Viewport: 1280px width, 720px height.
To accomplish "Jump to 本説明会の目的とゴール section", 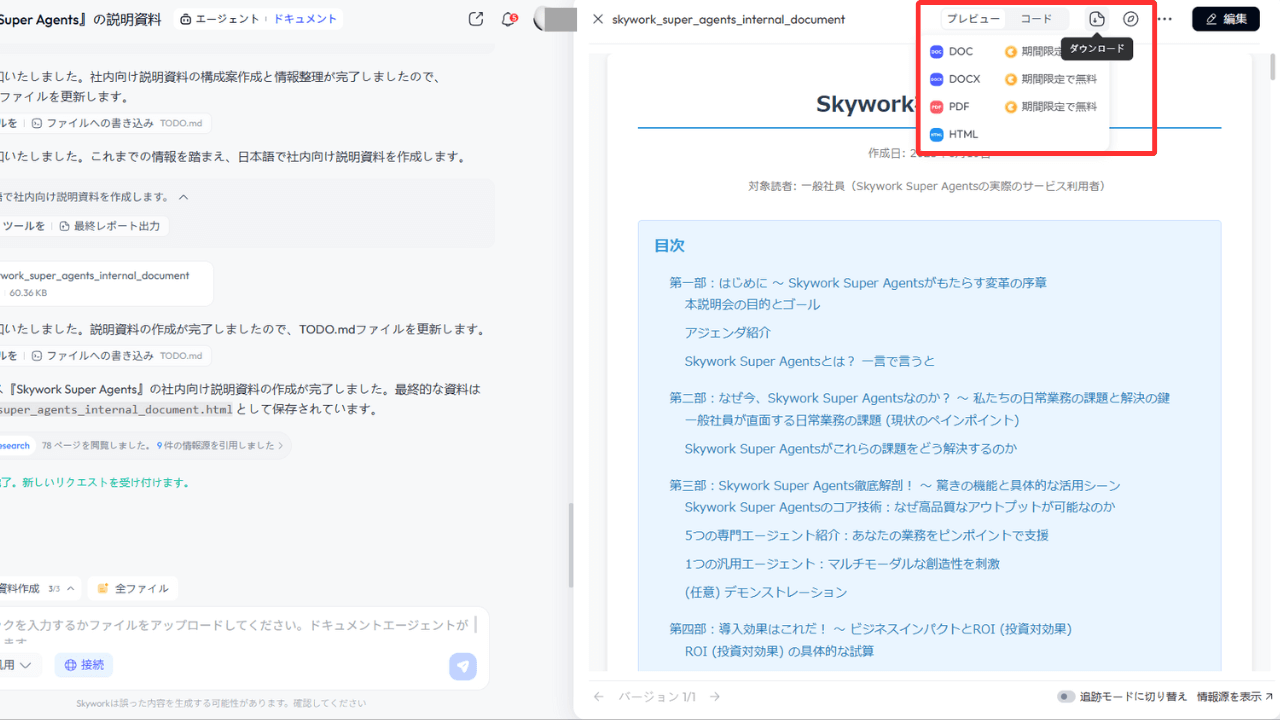I will (x=752, y=304).
